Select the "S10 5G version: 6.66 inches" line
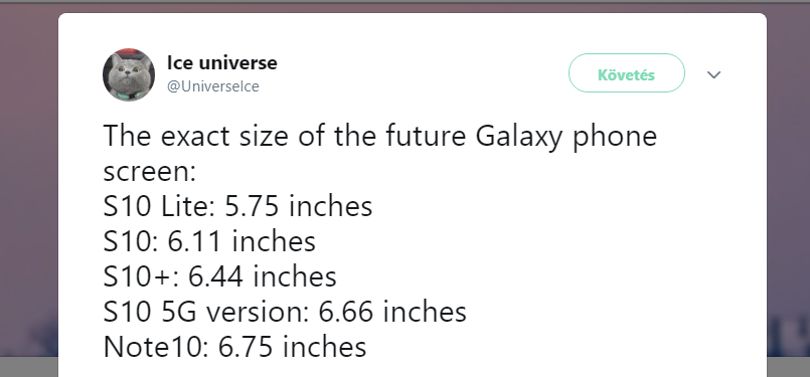Viewport: 810px width, 377px height. pos(285,311)
